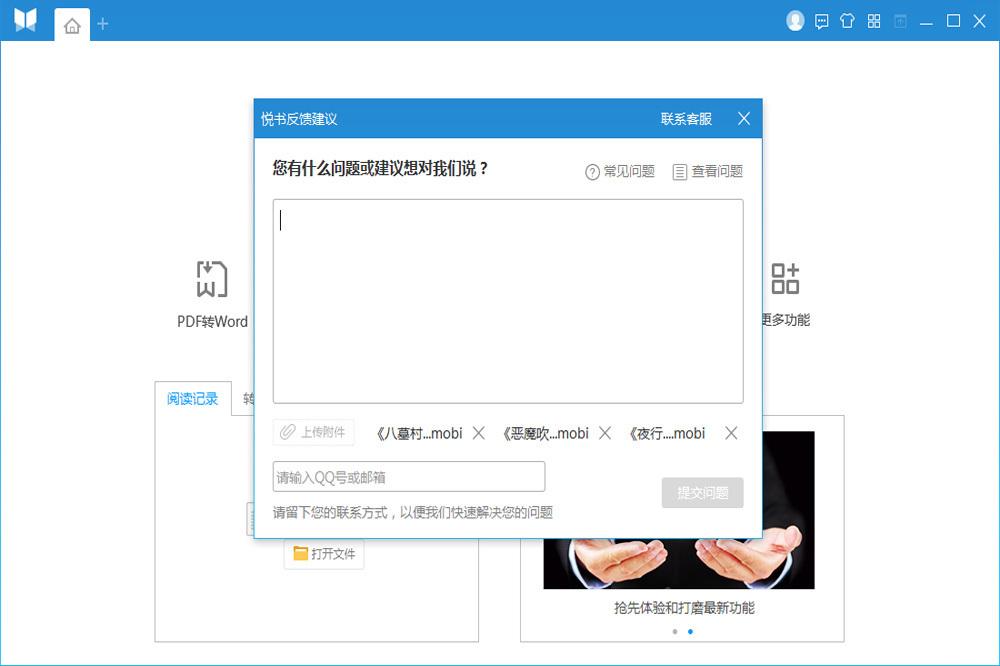Open the feedback message icon in title bar

[821, 22]
